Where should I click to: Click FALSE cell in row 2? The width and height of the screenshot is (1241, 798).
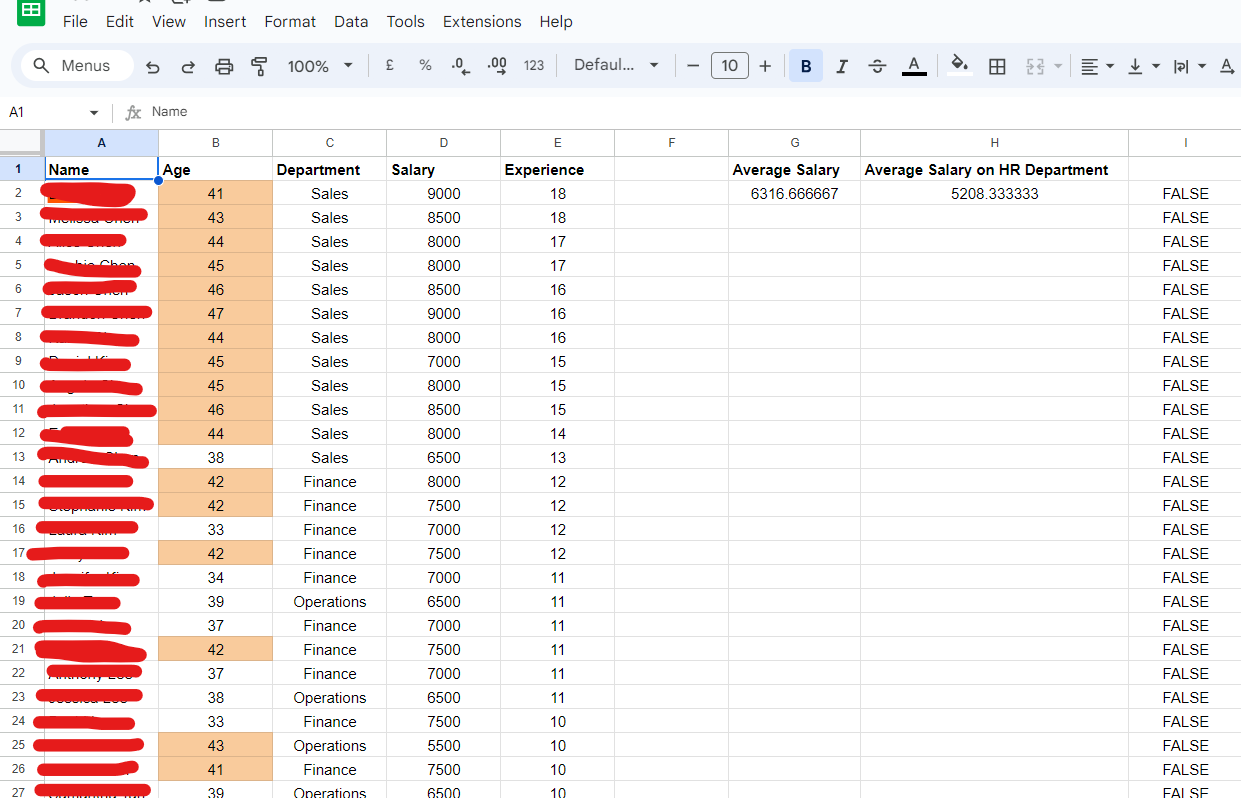tap(1184, 193)
